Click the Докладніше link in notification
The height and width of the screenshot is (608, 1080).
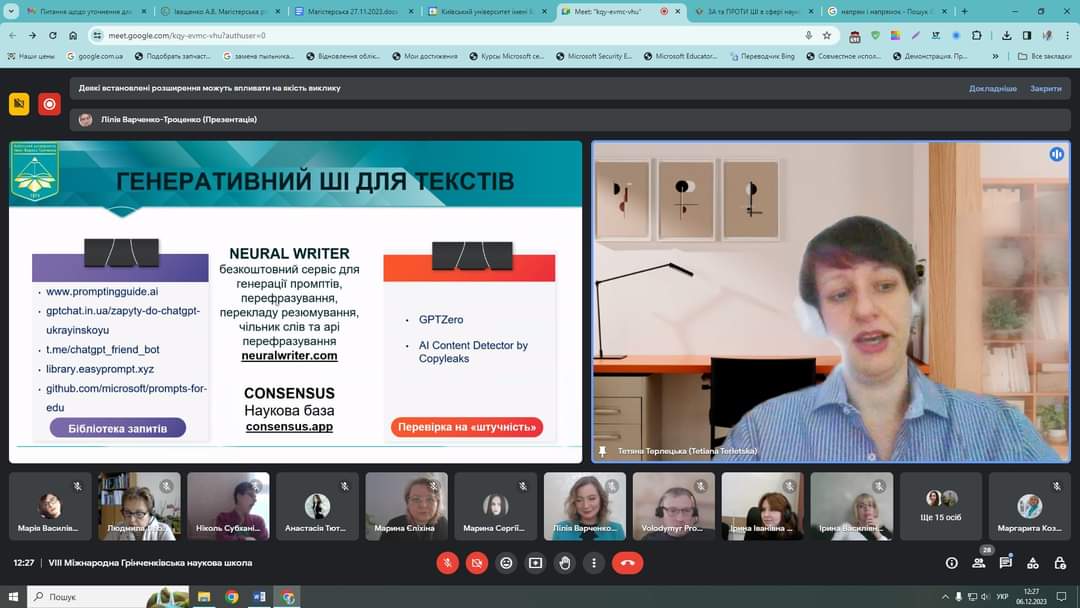click(x=992, y=88)
